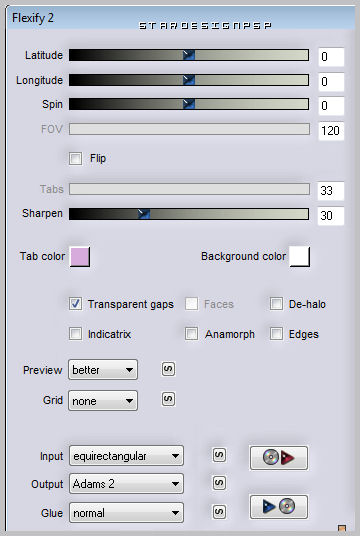Click the Latitude value field
360x536 pixels.
point(331,57)
